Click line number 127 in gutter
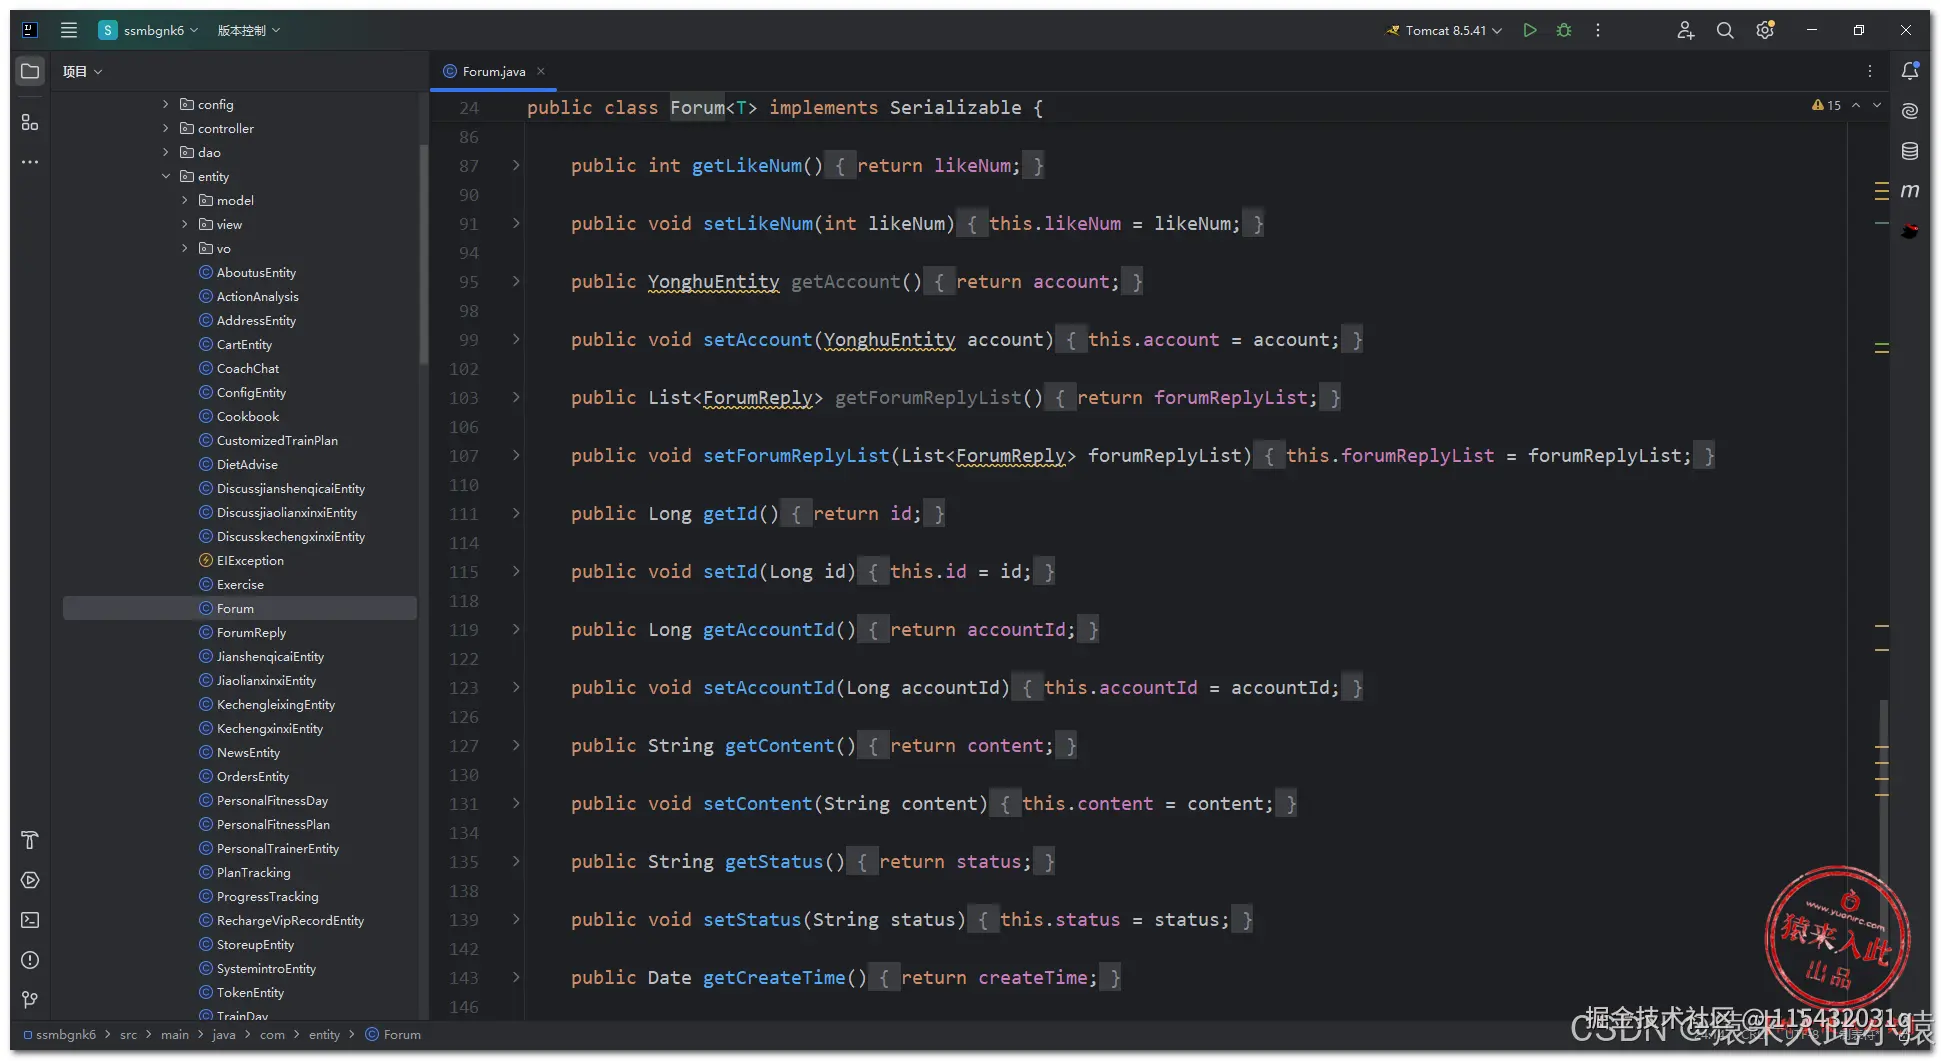This screenshot has height=1061, width=1941. click(464, 746)
